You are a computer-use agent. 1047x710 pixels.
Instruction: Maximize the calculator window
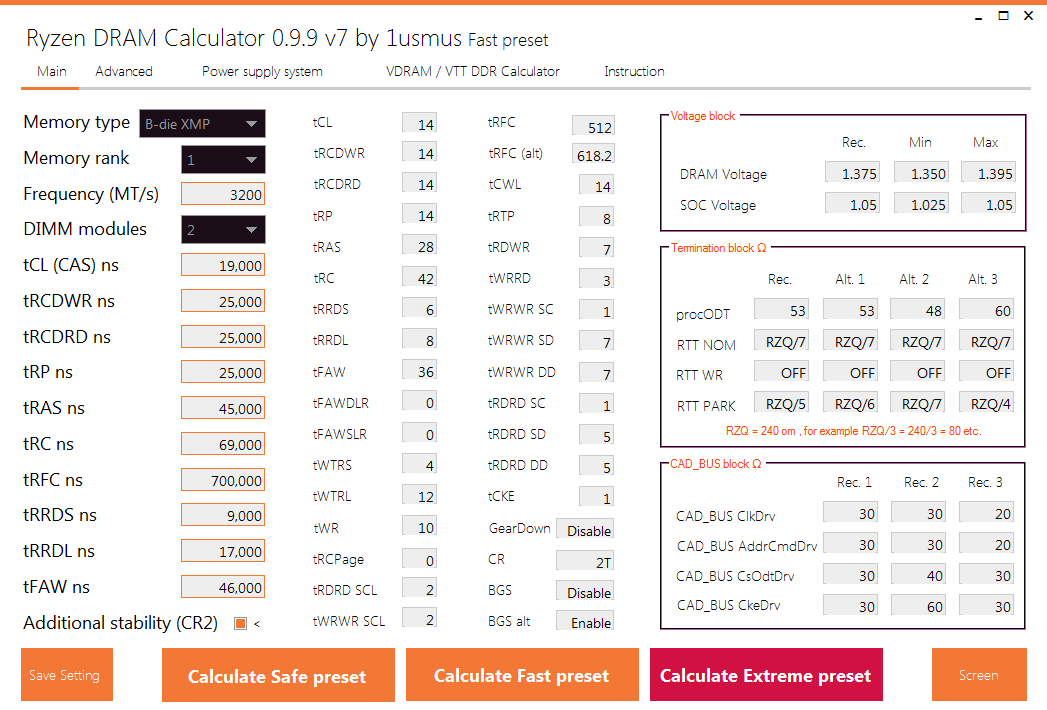coord(1004,16)
